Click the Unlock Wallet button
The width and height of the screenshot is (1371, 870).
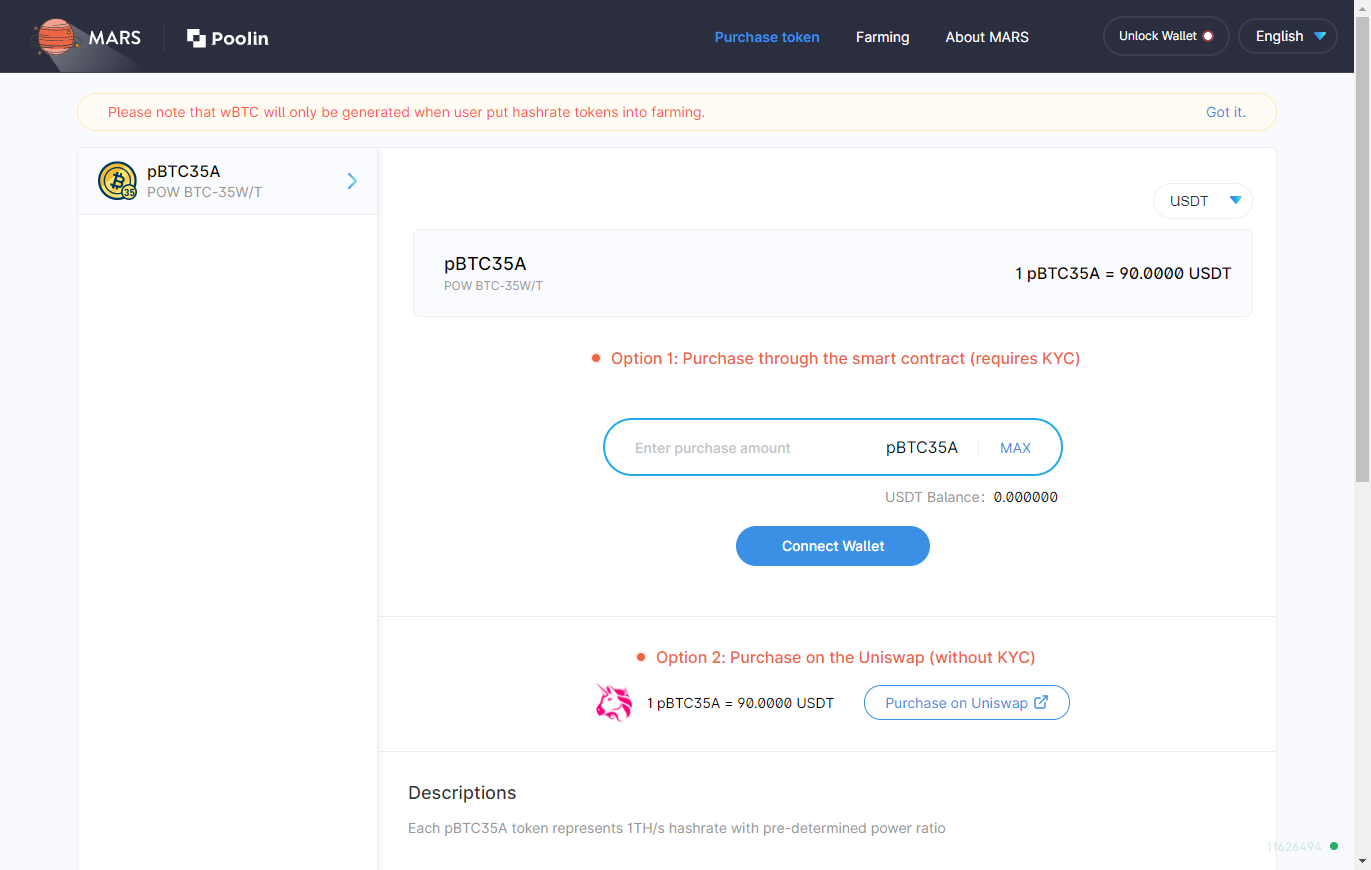click(x=1166, y=36)
